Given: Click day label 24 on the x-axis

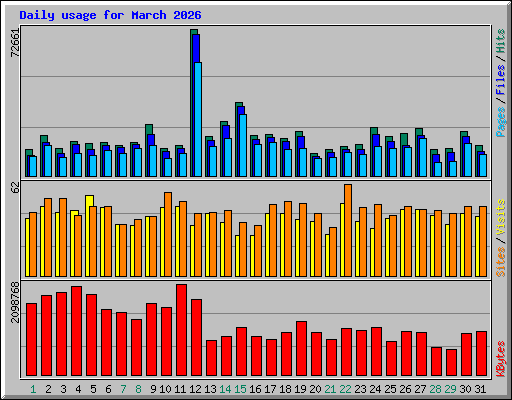Looking at the screenshot, I should tap(375, 389).
